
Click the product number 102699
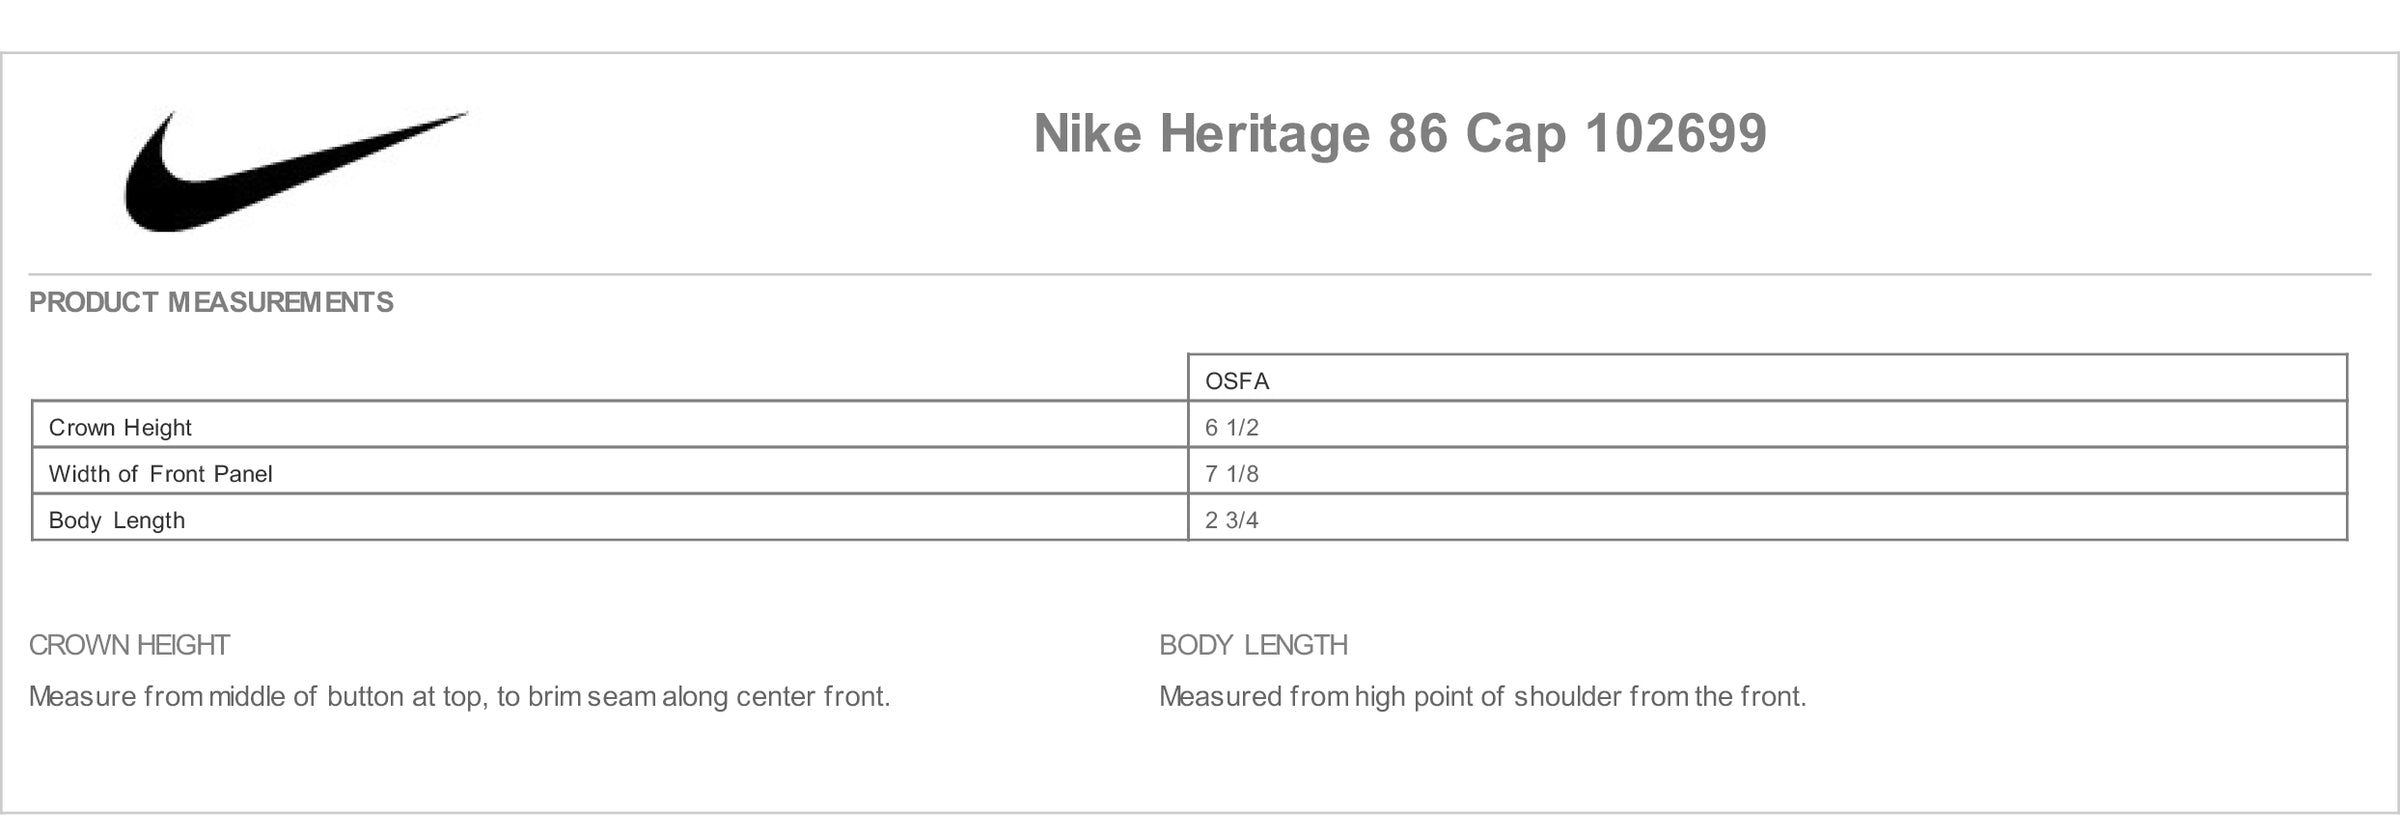click(x=1676, y=133)
